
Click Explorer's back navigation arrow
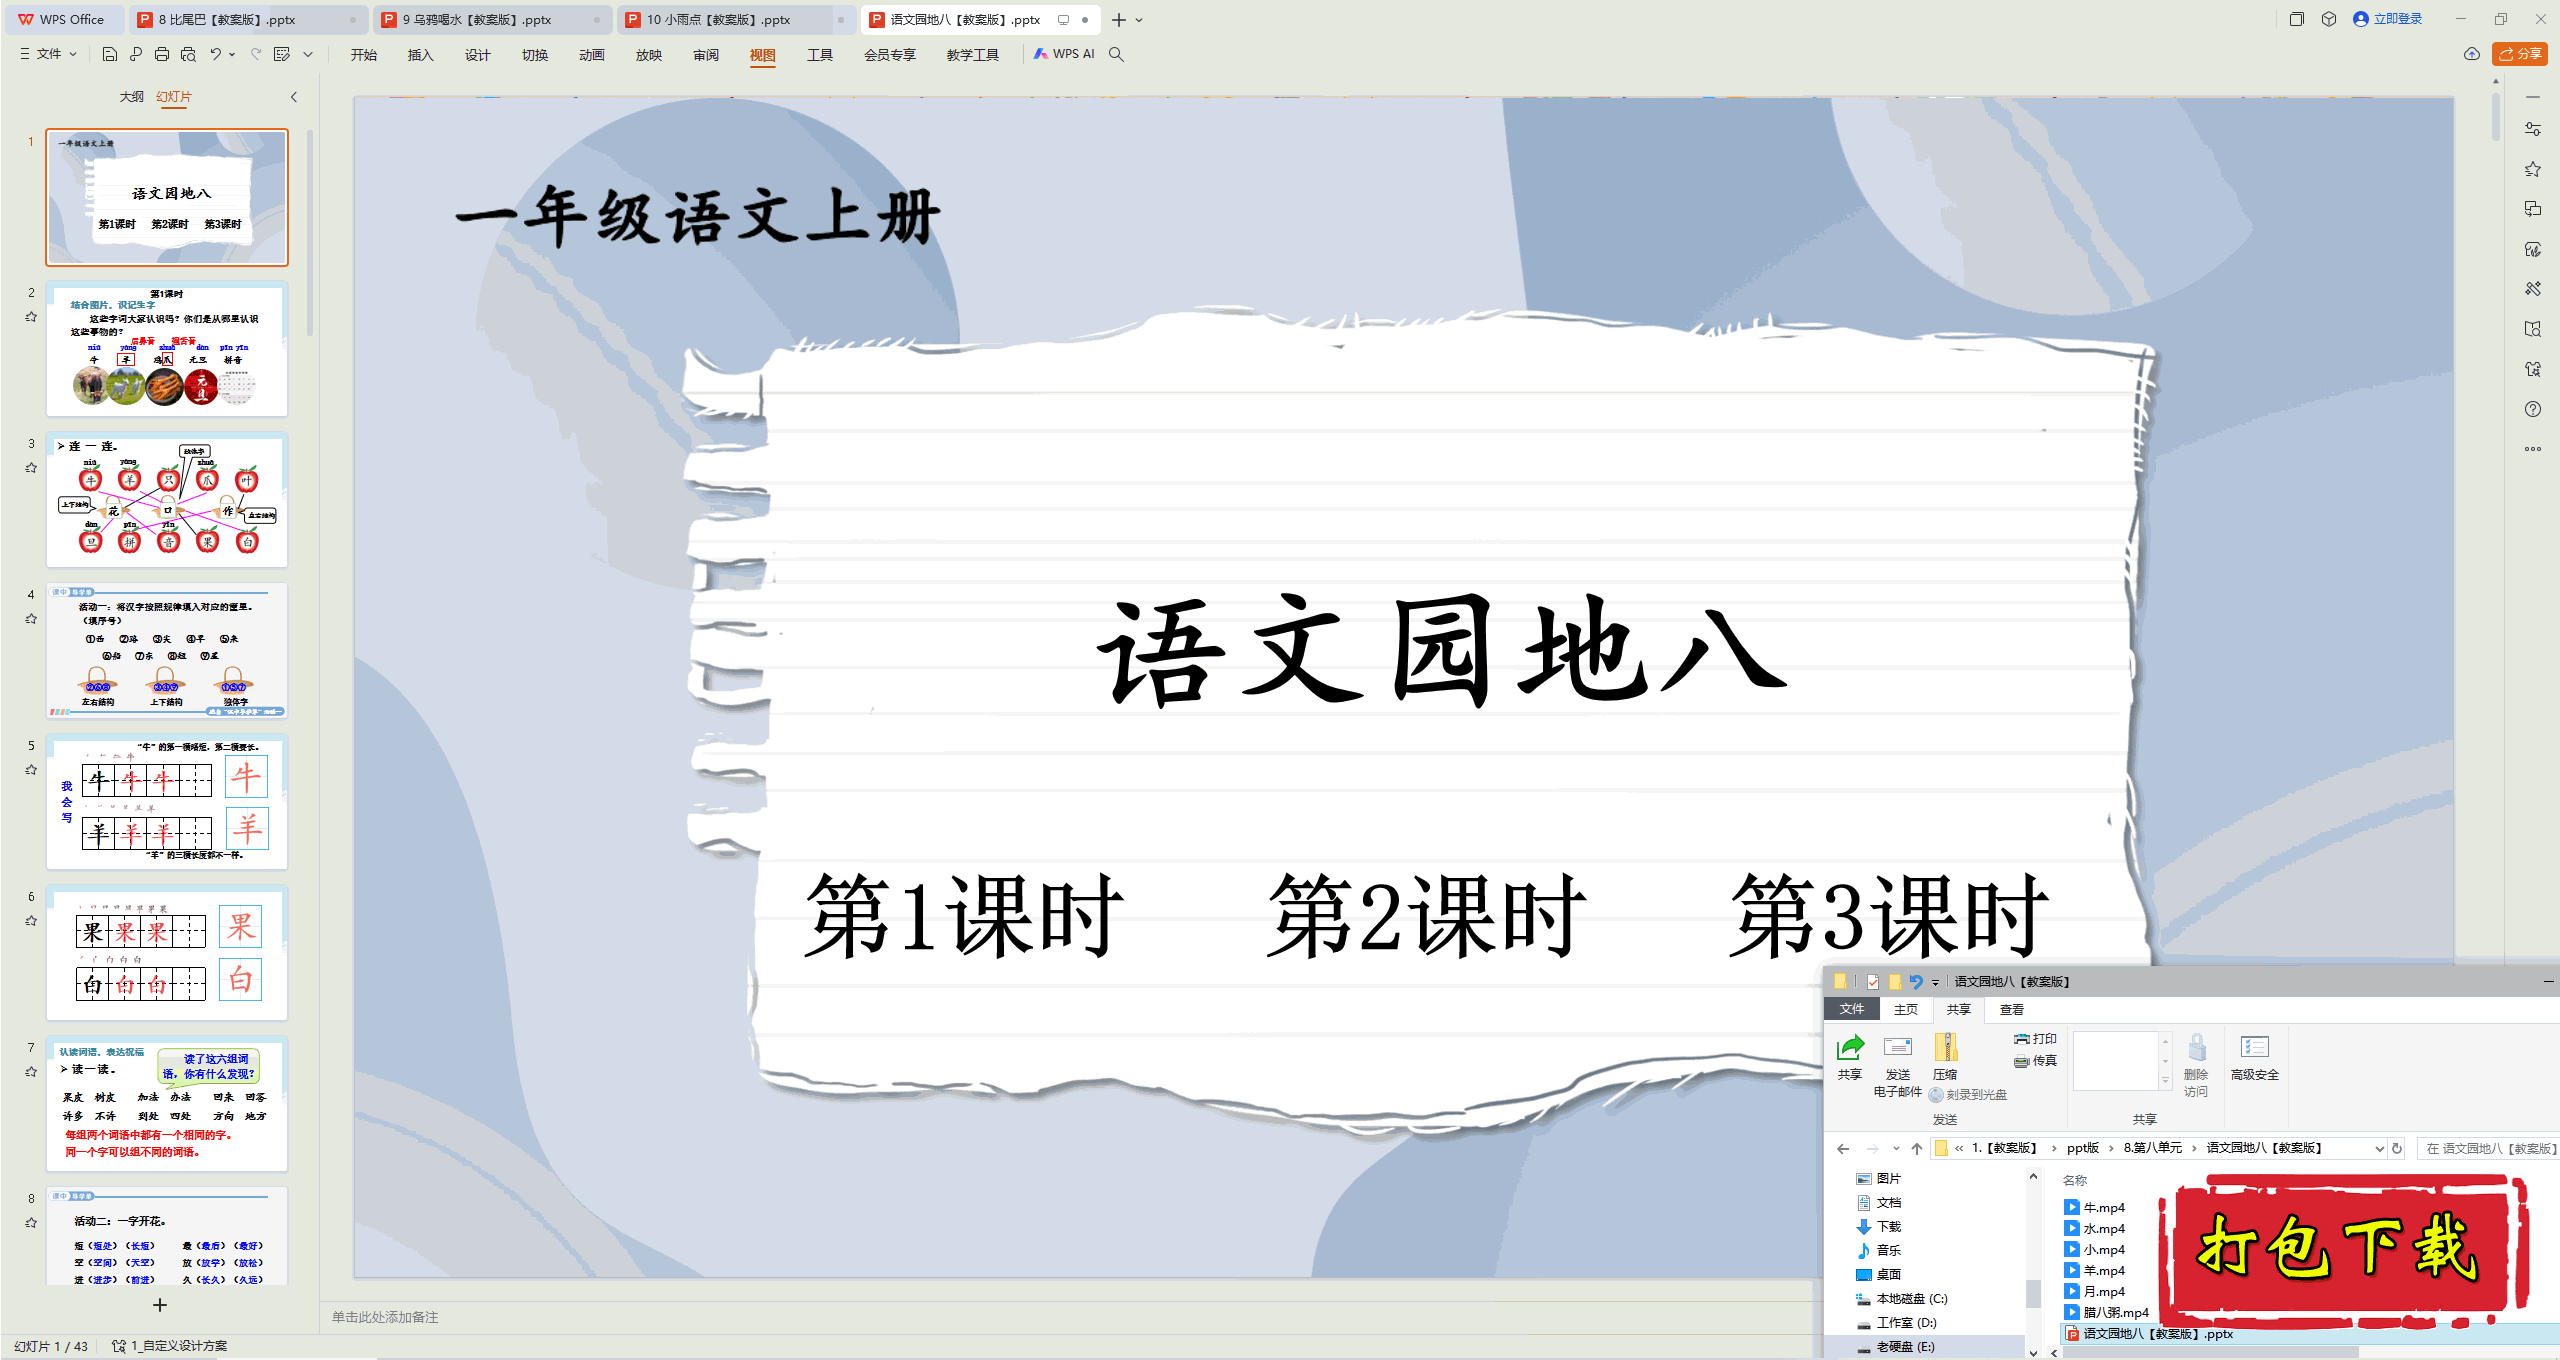tap(1843, 1149)
